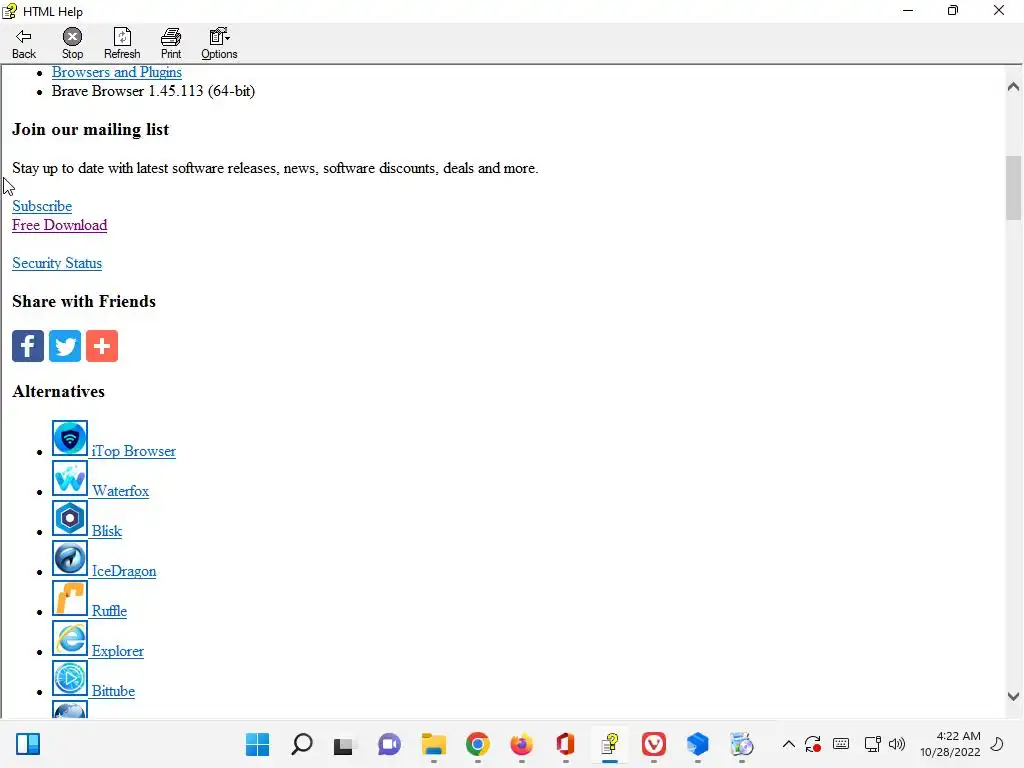The width and height of the screenshot is (1024, 768).
Task: Open volume control in system tray
Action: (897, 744)
